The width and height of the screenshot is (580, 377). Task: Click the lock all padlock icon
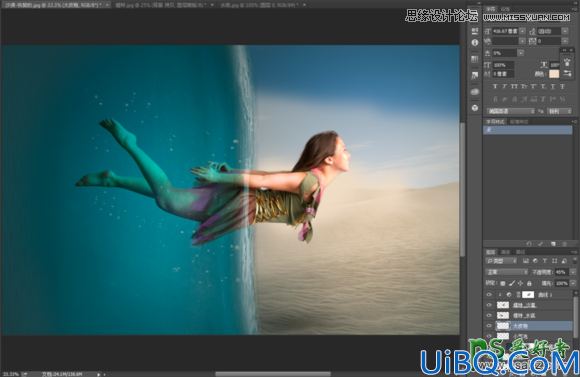click(529, 283)
